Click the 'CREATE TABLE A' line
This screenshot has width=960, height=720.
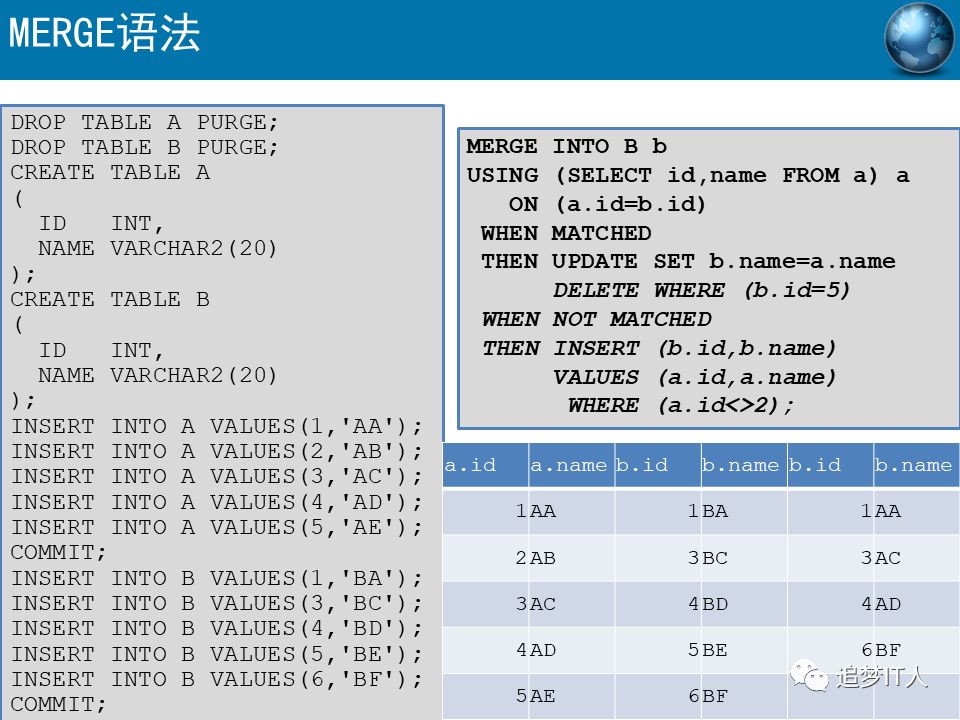(x=110, y=173)
